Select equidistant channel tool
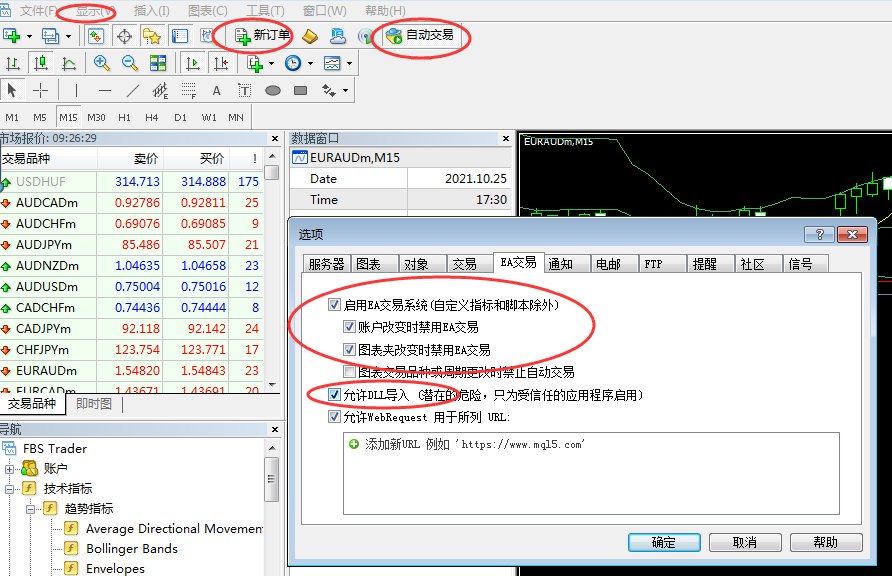 pos(160,90)
